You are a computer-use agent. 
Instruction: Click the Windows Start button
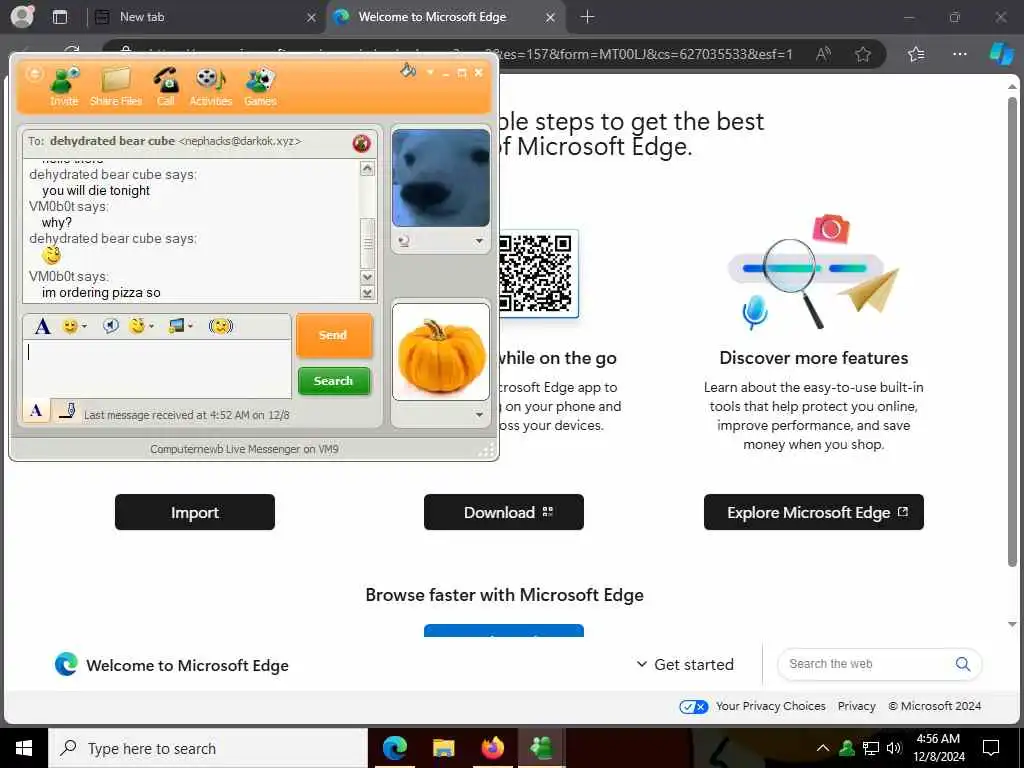click(x=24, y=748)
